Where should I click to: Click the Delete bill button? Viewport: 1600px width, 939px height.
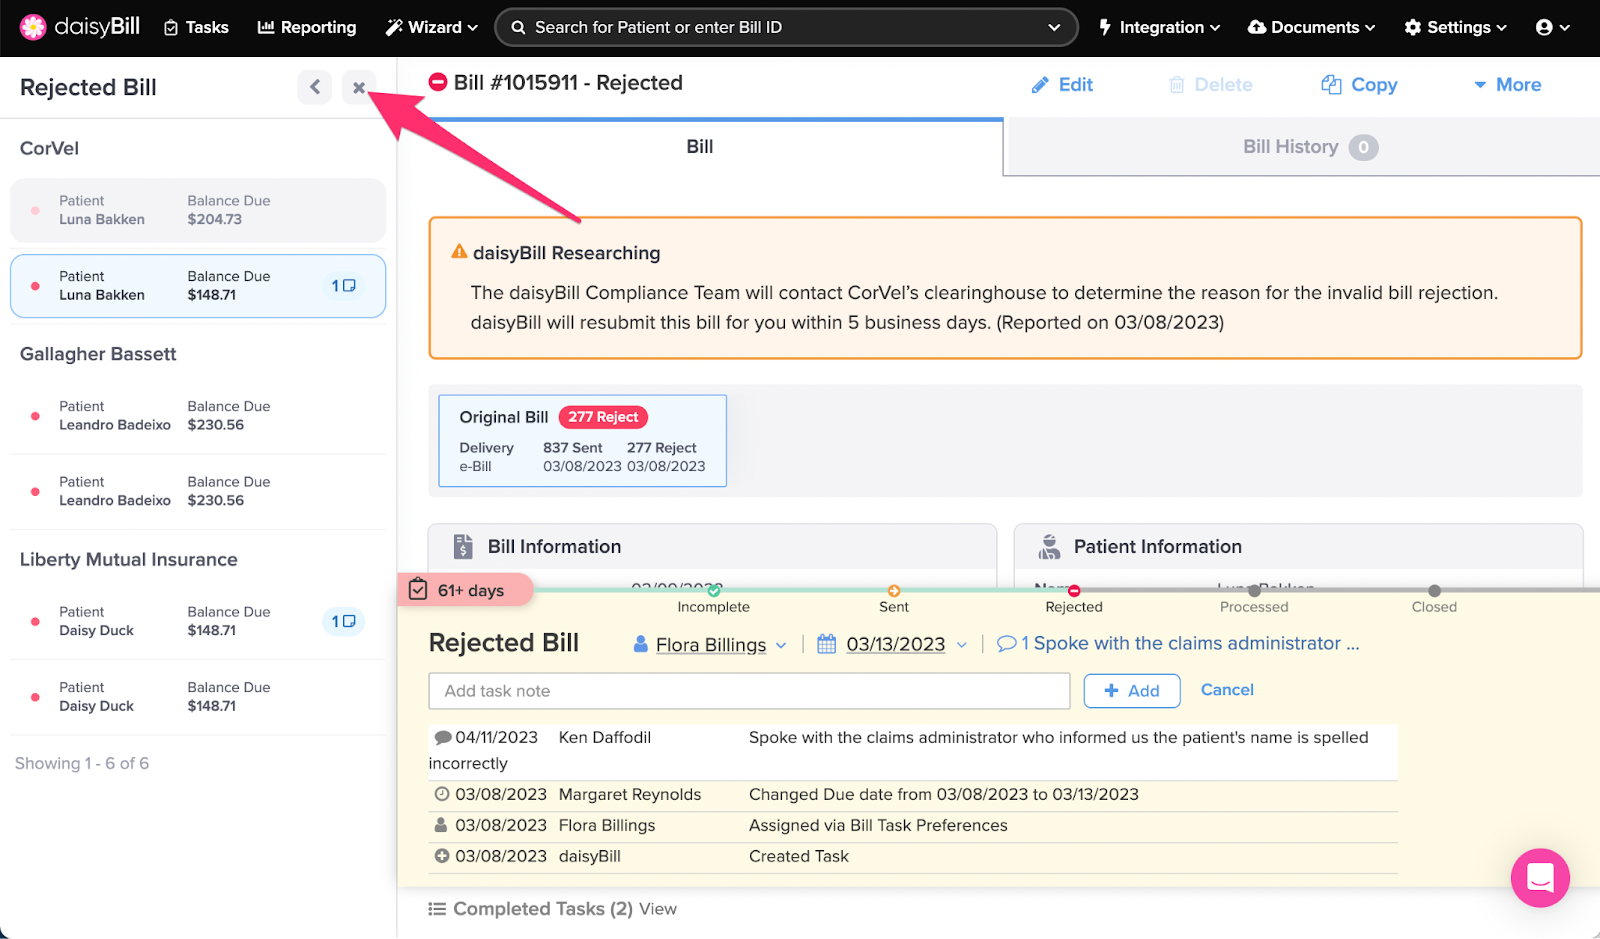(1210, 85)
